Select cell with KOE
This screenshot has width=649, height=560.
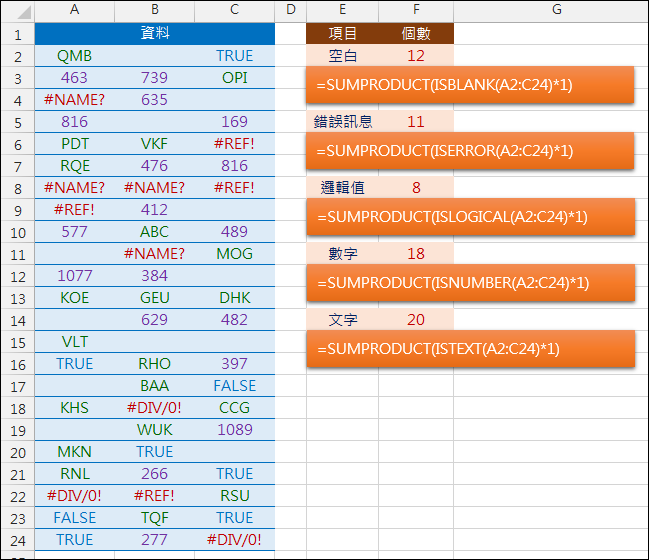click(x=75, y=298)
